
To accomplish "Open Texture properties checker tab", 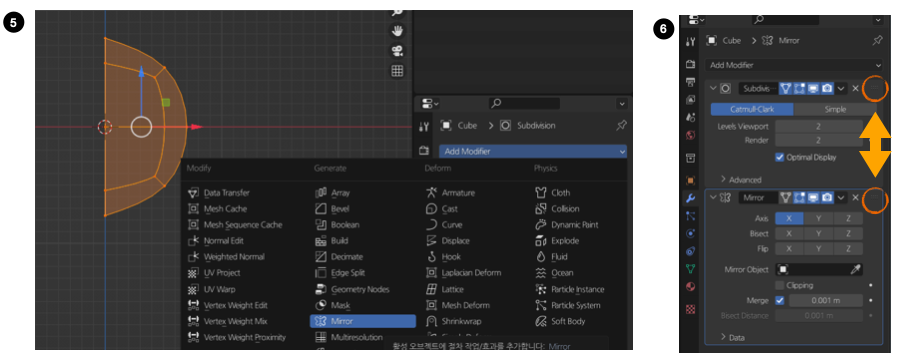I will click(x=691, y=309).
